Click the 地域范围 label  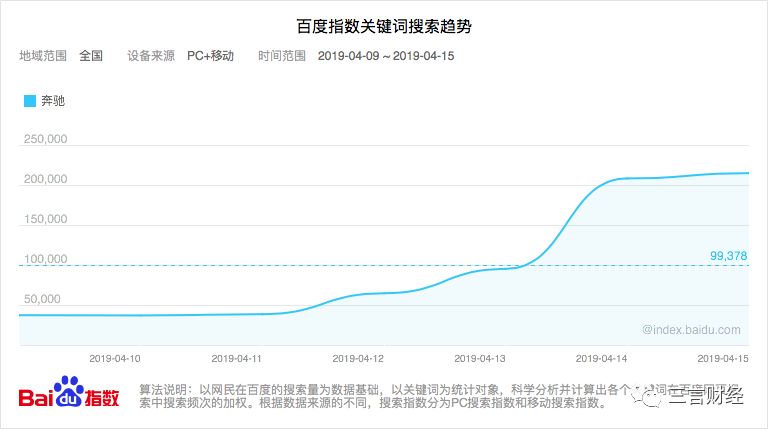click(x=43, y=56)
